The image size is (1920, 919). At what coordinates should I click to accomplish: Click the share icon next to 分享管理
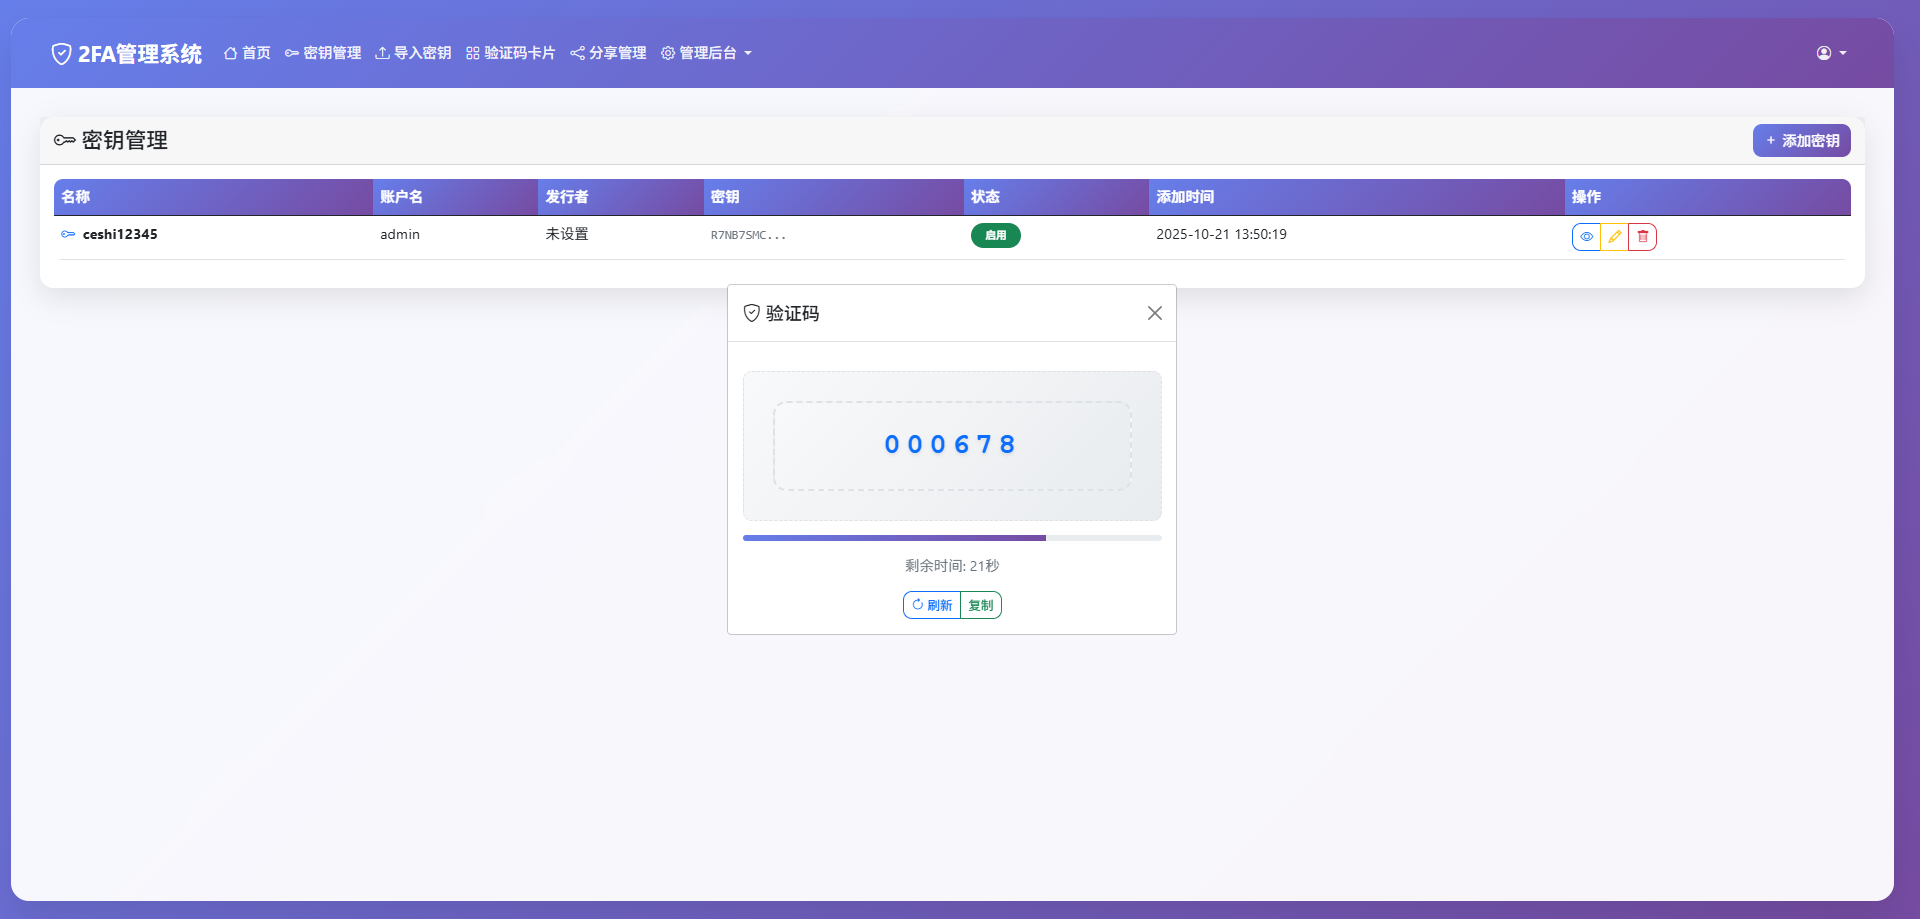coord(576,53)
